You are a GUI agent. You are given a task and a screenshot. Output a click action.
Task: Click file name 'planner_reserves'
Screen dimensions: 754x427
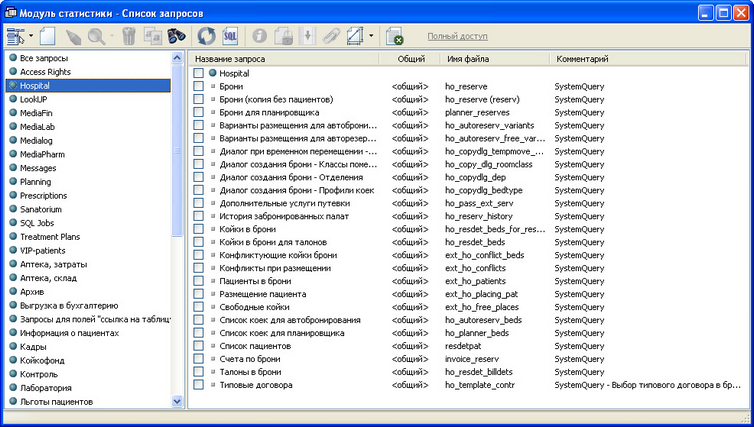(x=477, y=113)
